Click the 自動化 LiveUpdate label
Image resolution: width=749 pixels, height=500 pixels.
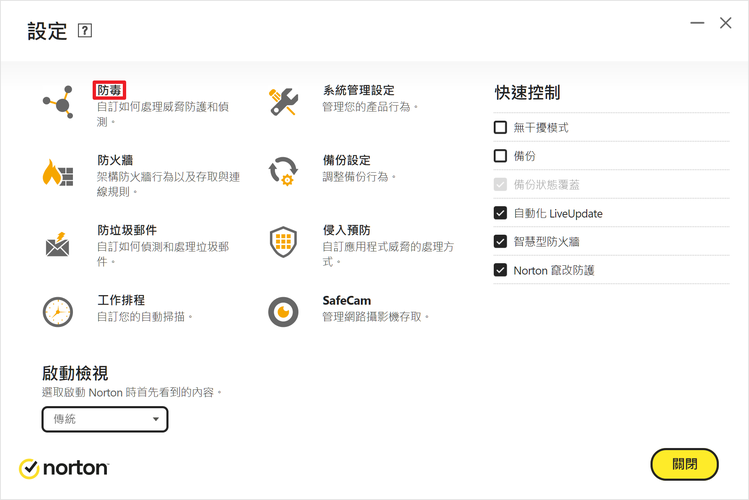[558, 213]
